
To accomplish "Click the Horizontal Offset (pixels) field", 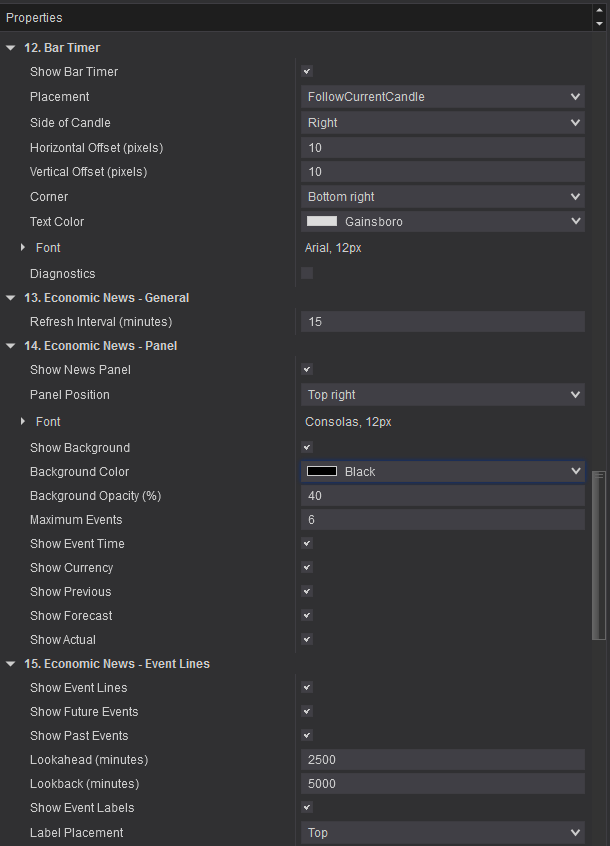I will coord(443,148).
